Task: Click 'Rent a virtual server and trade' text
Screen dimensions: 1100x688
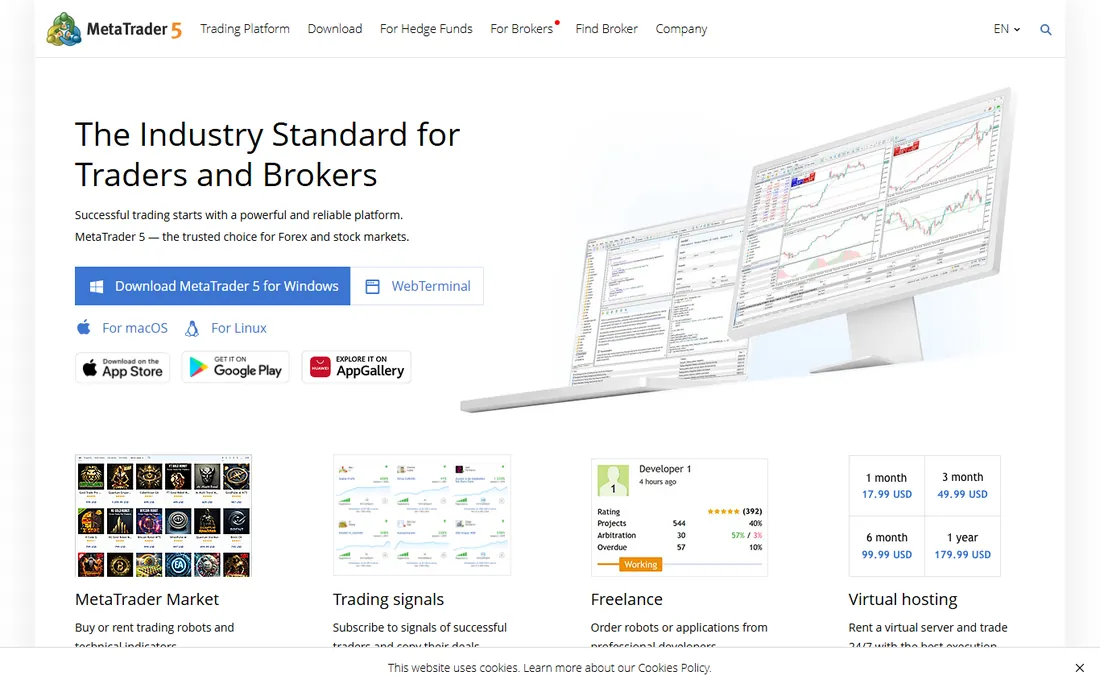Action: coord(927,627)
